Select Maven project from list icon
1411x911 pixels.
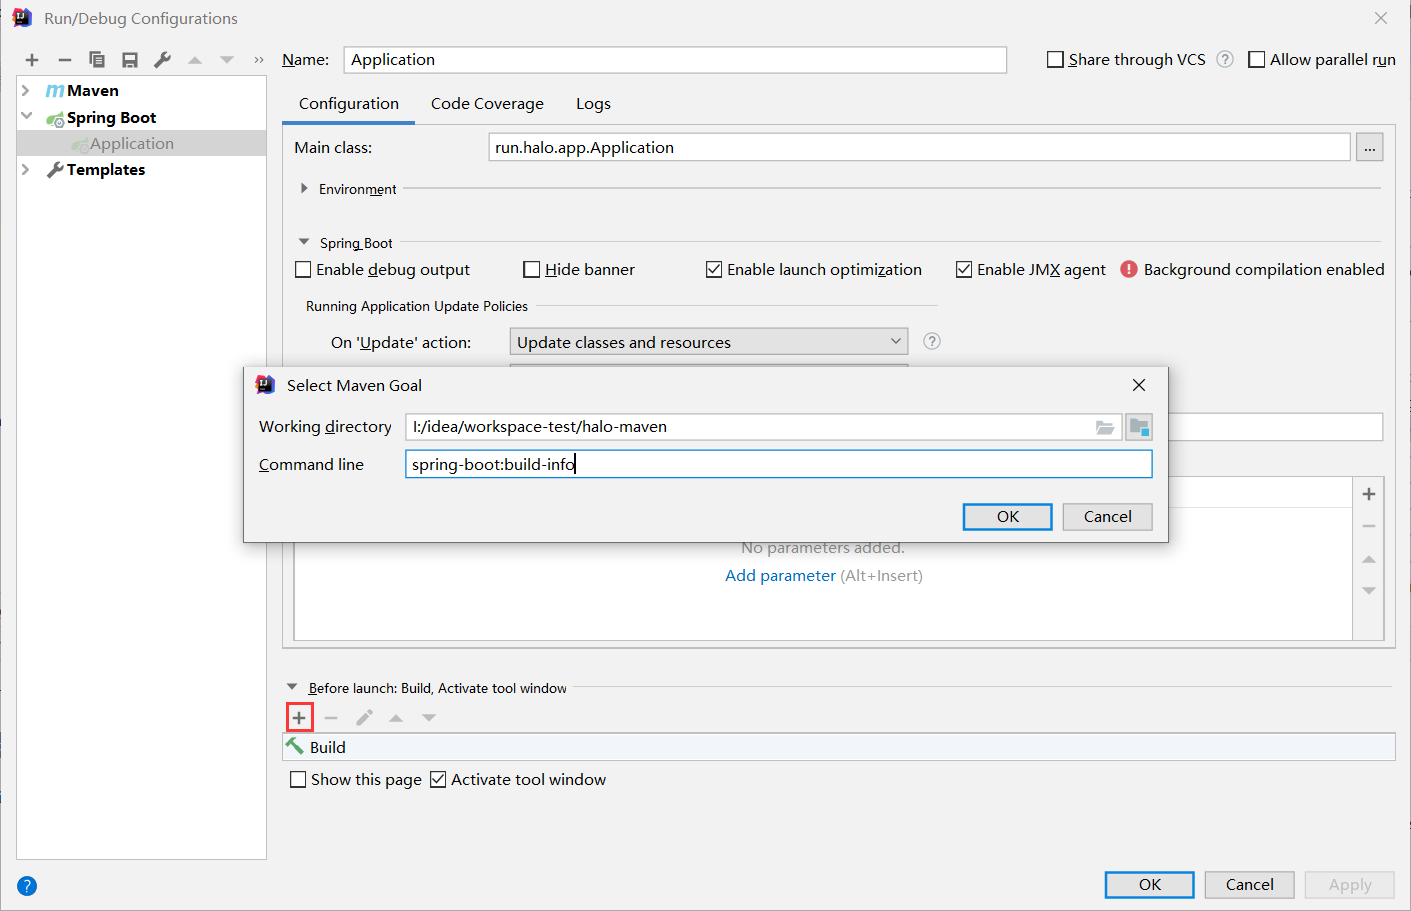(1139, 427)
